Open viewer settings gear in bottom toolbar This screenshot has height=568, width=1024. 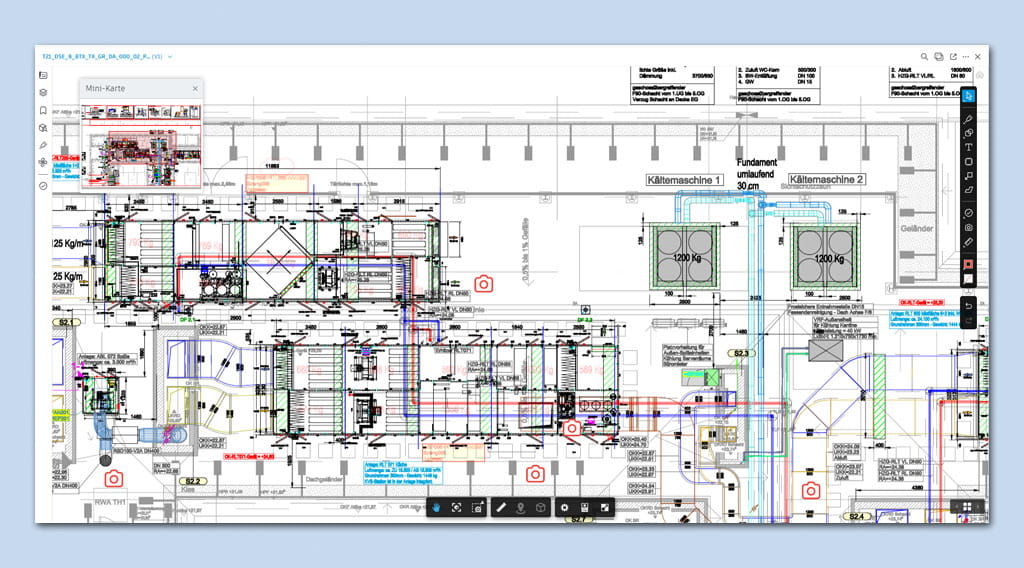[564, 508]
